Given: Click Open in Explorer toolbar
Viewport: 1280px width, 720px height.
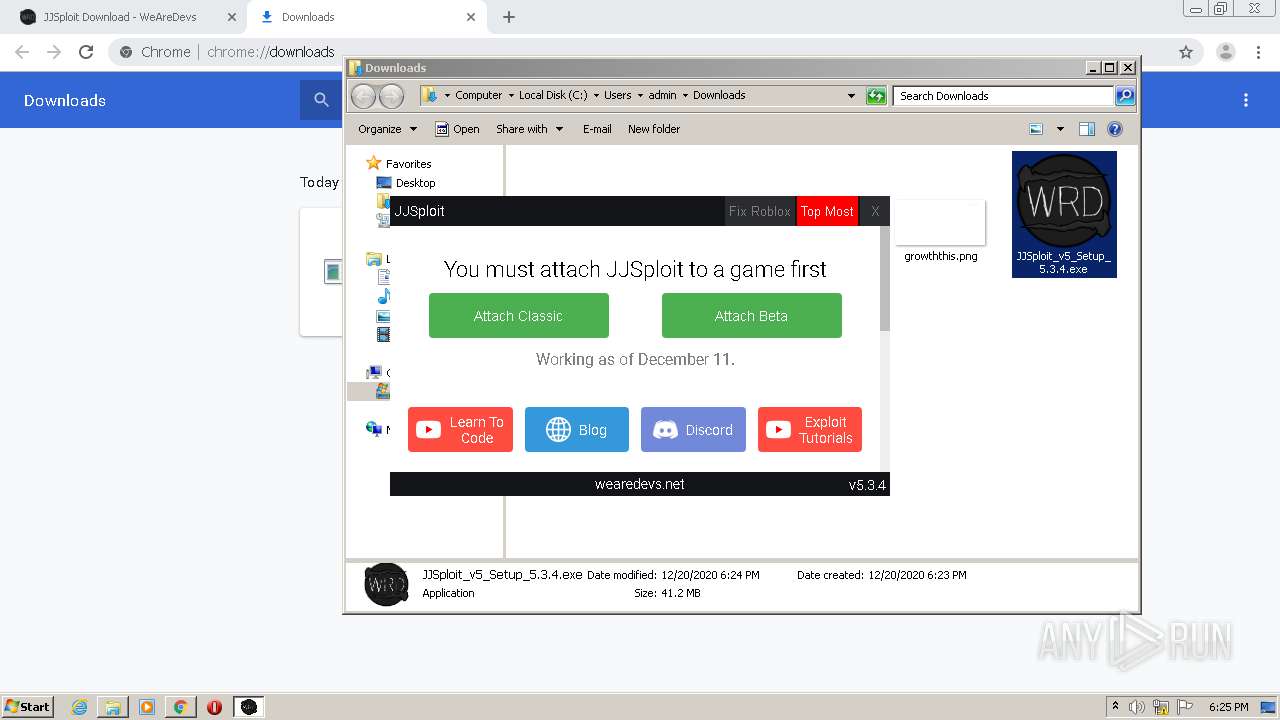Looking at the screenshot, I should click(457, 129).
